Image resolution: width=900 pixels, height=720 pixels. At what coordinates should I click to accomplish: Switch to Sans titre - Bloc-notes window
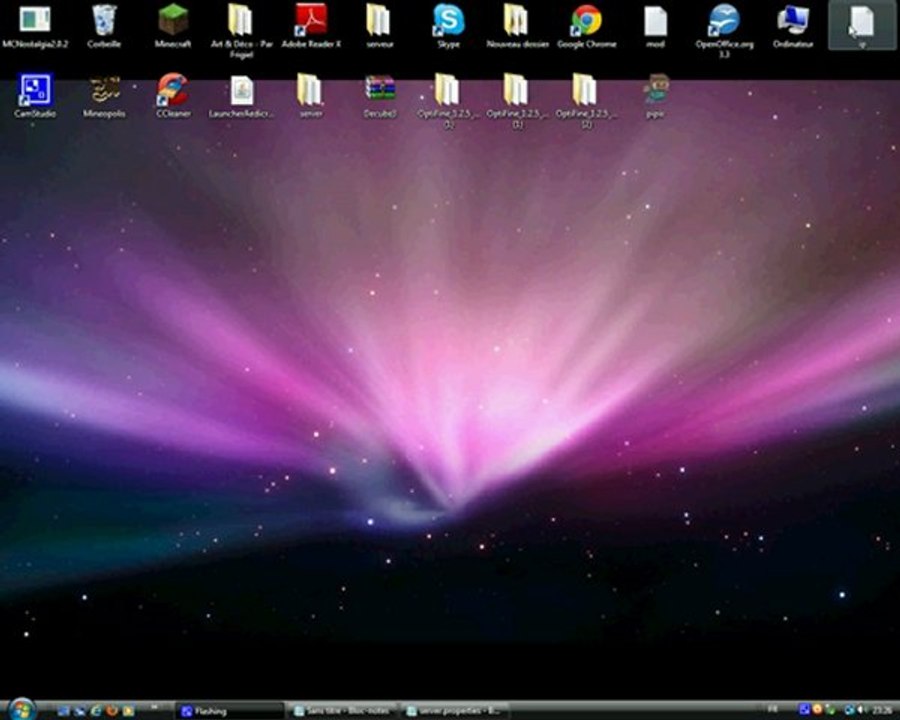point(343,711)
